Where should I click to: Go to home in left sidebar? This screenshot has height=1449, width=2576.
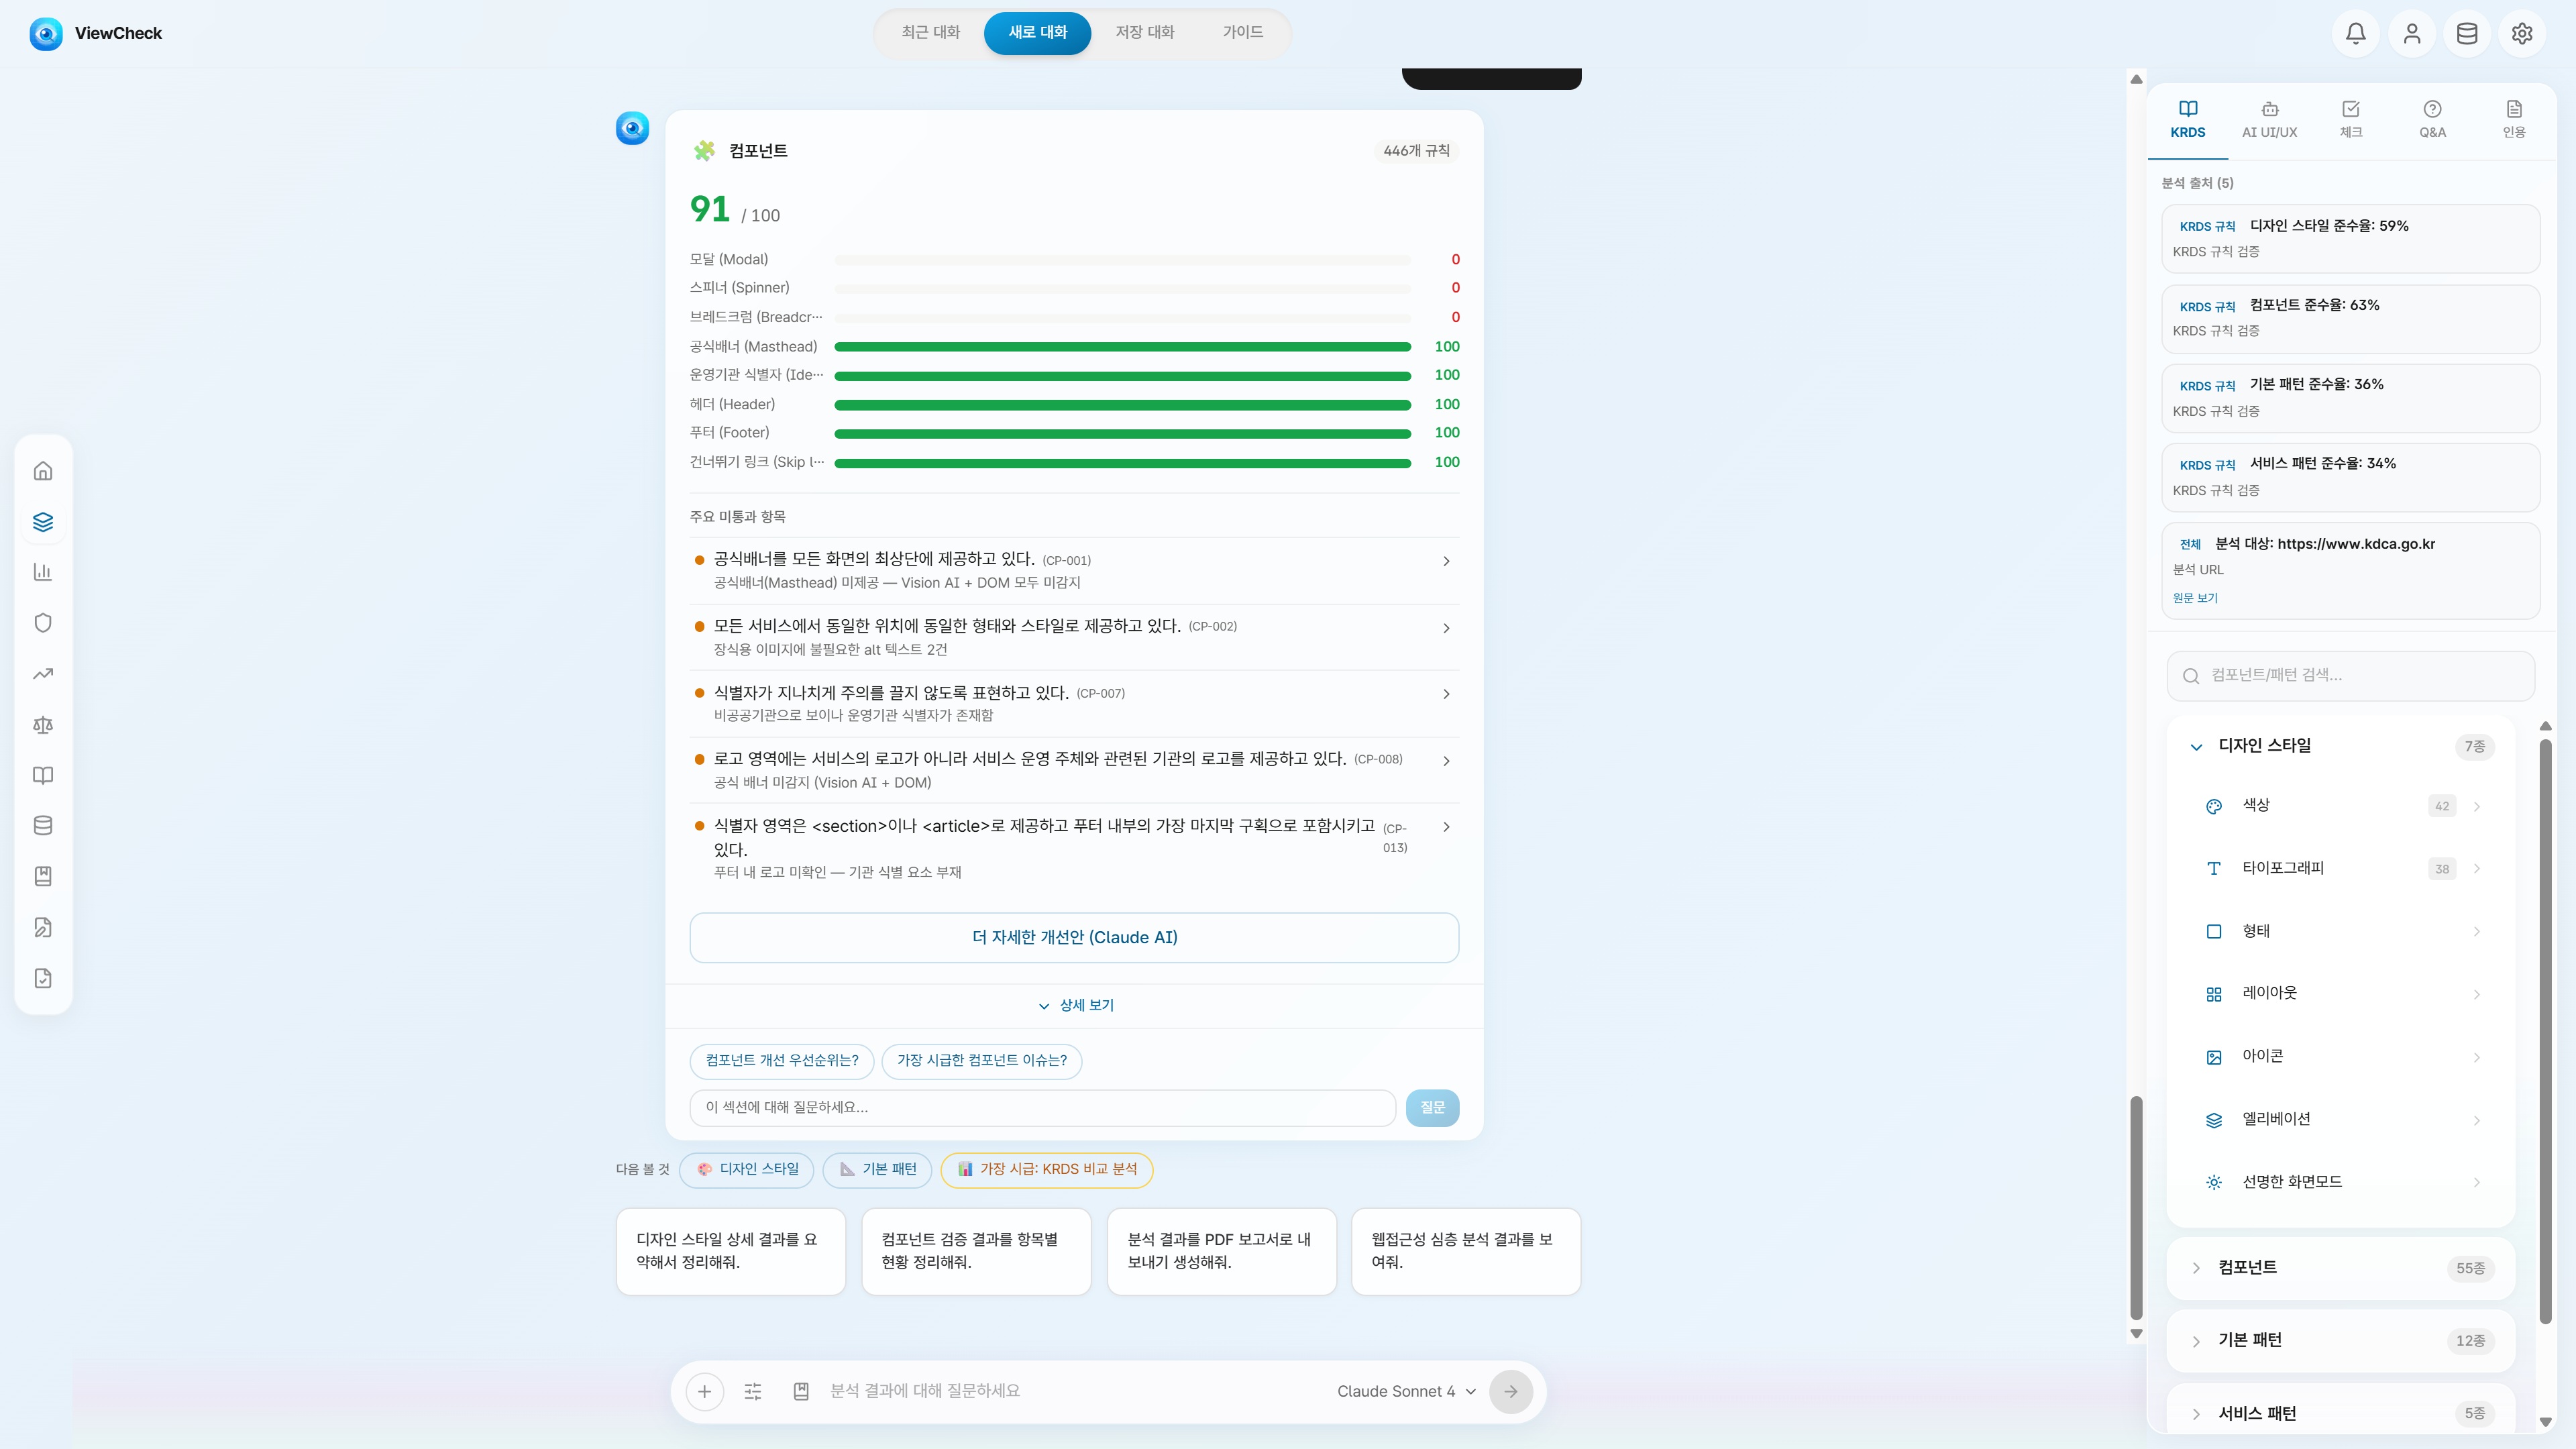click(x=43, y=470)
